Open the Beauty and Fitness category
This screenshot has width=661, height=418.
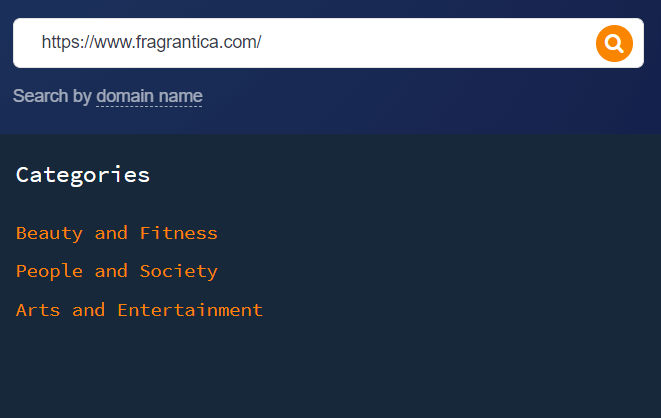117,233
